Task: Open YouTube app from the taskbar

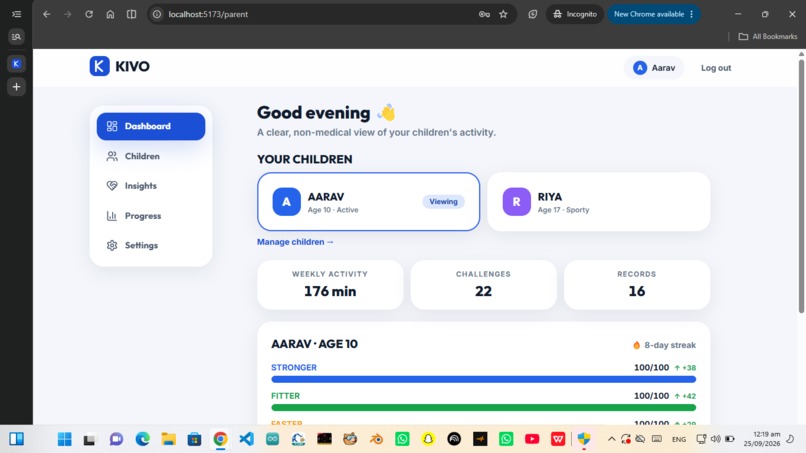Action: pos(532,439)
